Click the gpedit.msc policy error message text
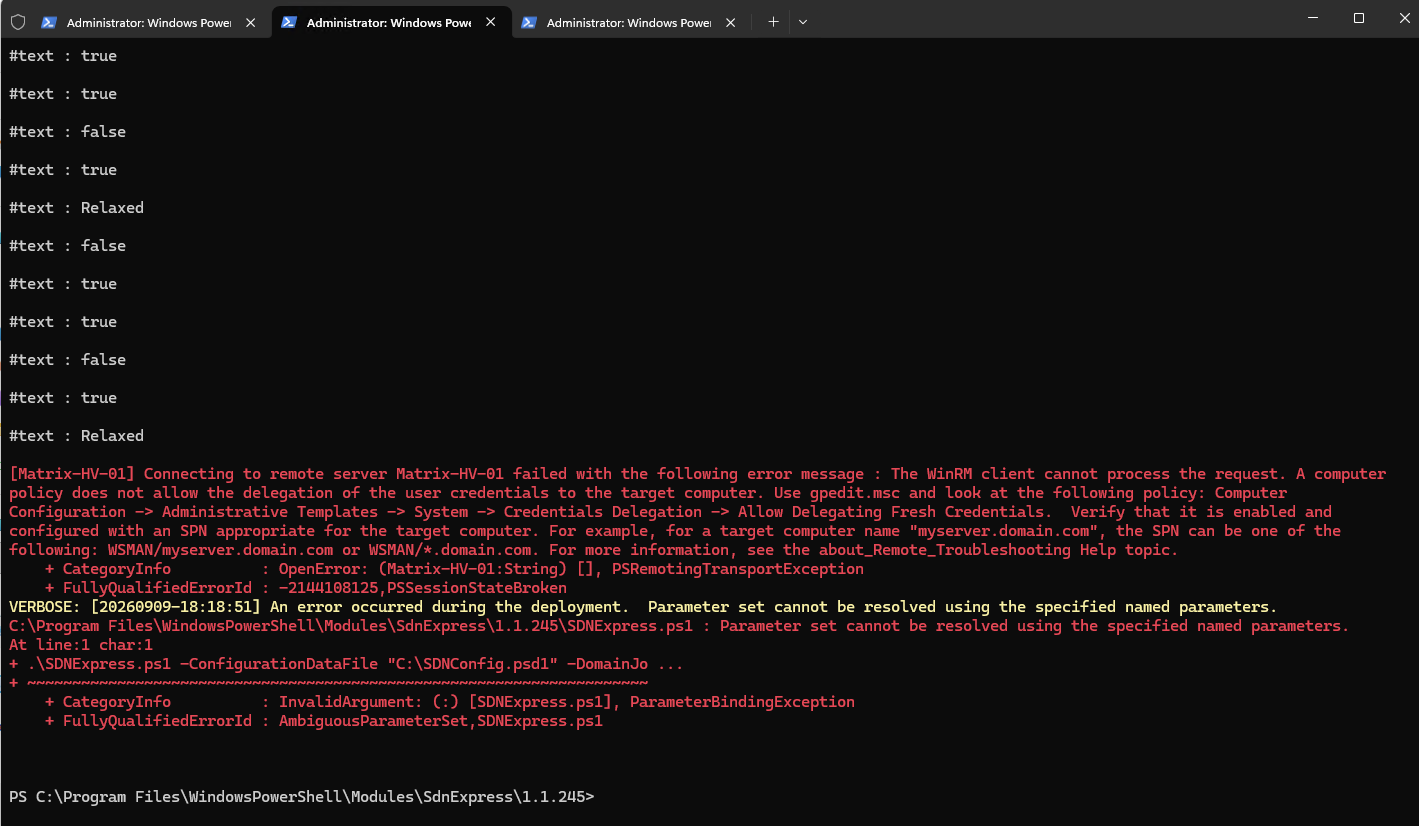Screen dimensions: 1419x826 click(x=698, y=512)
